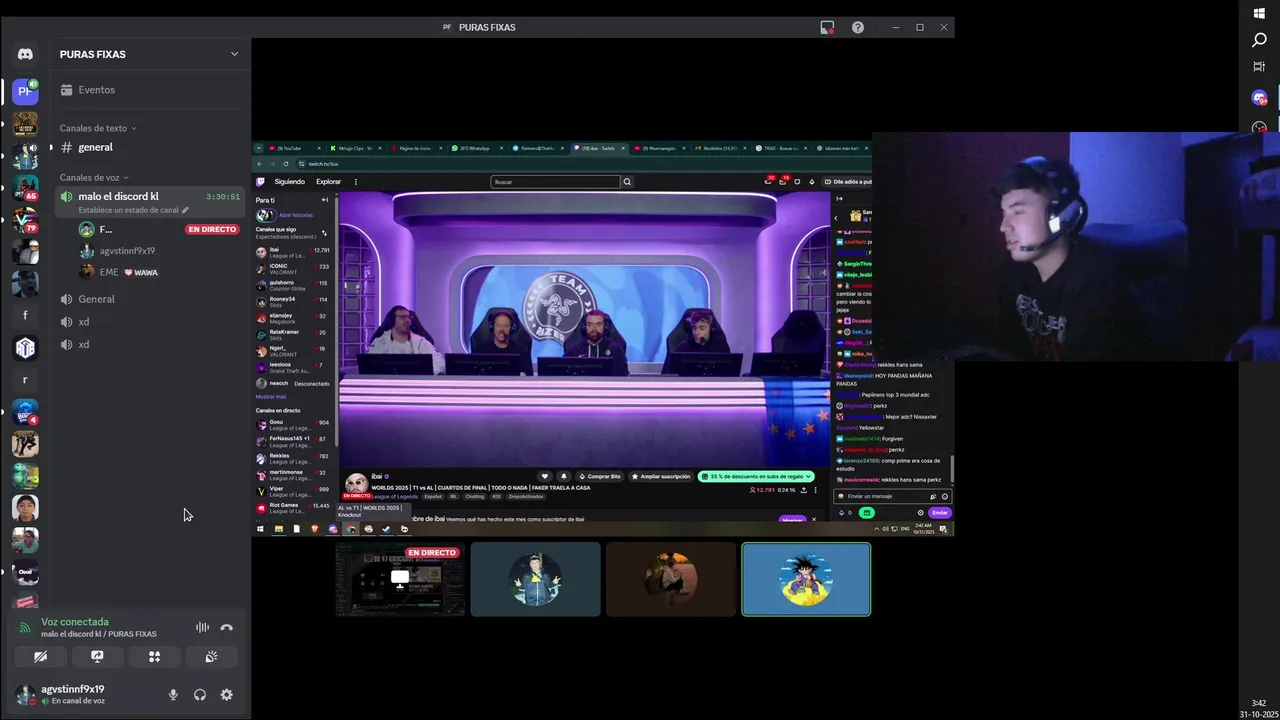Open the Windows Start button

(1259, 13)
